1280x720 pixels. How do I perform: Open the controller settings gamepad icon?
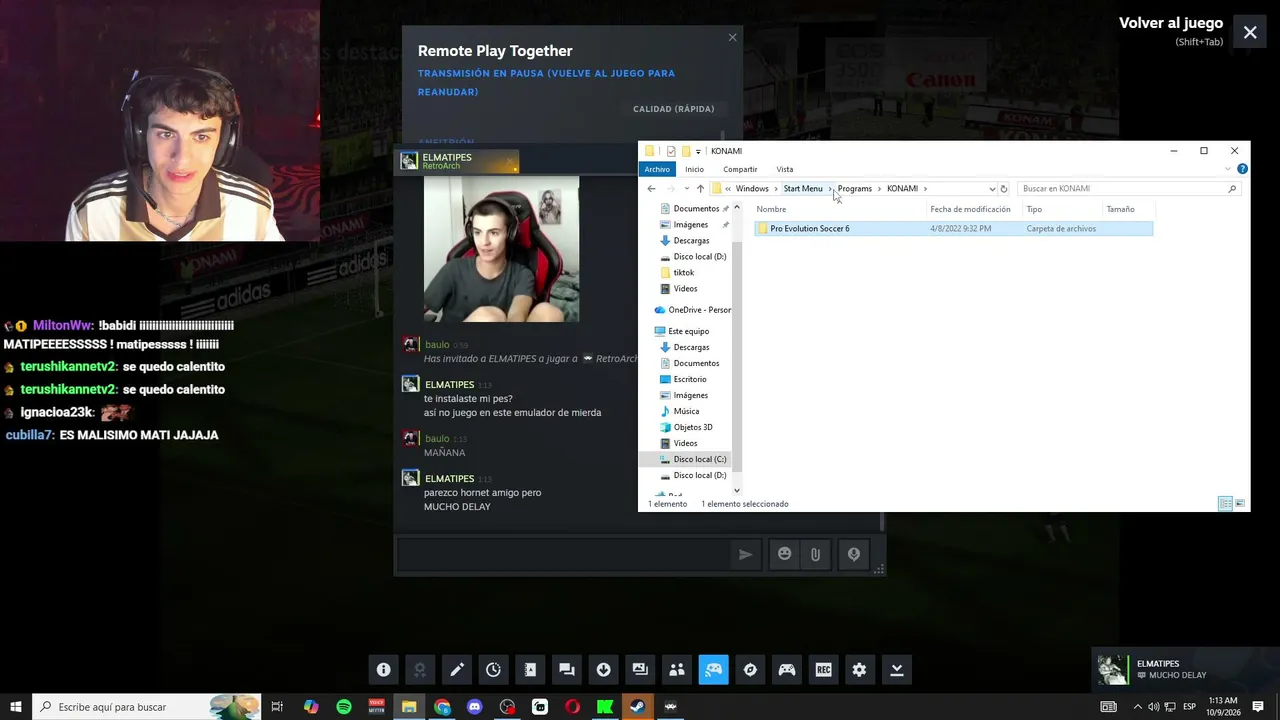787,670
